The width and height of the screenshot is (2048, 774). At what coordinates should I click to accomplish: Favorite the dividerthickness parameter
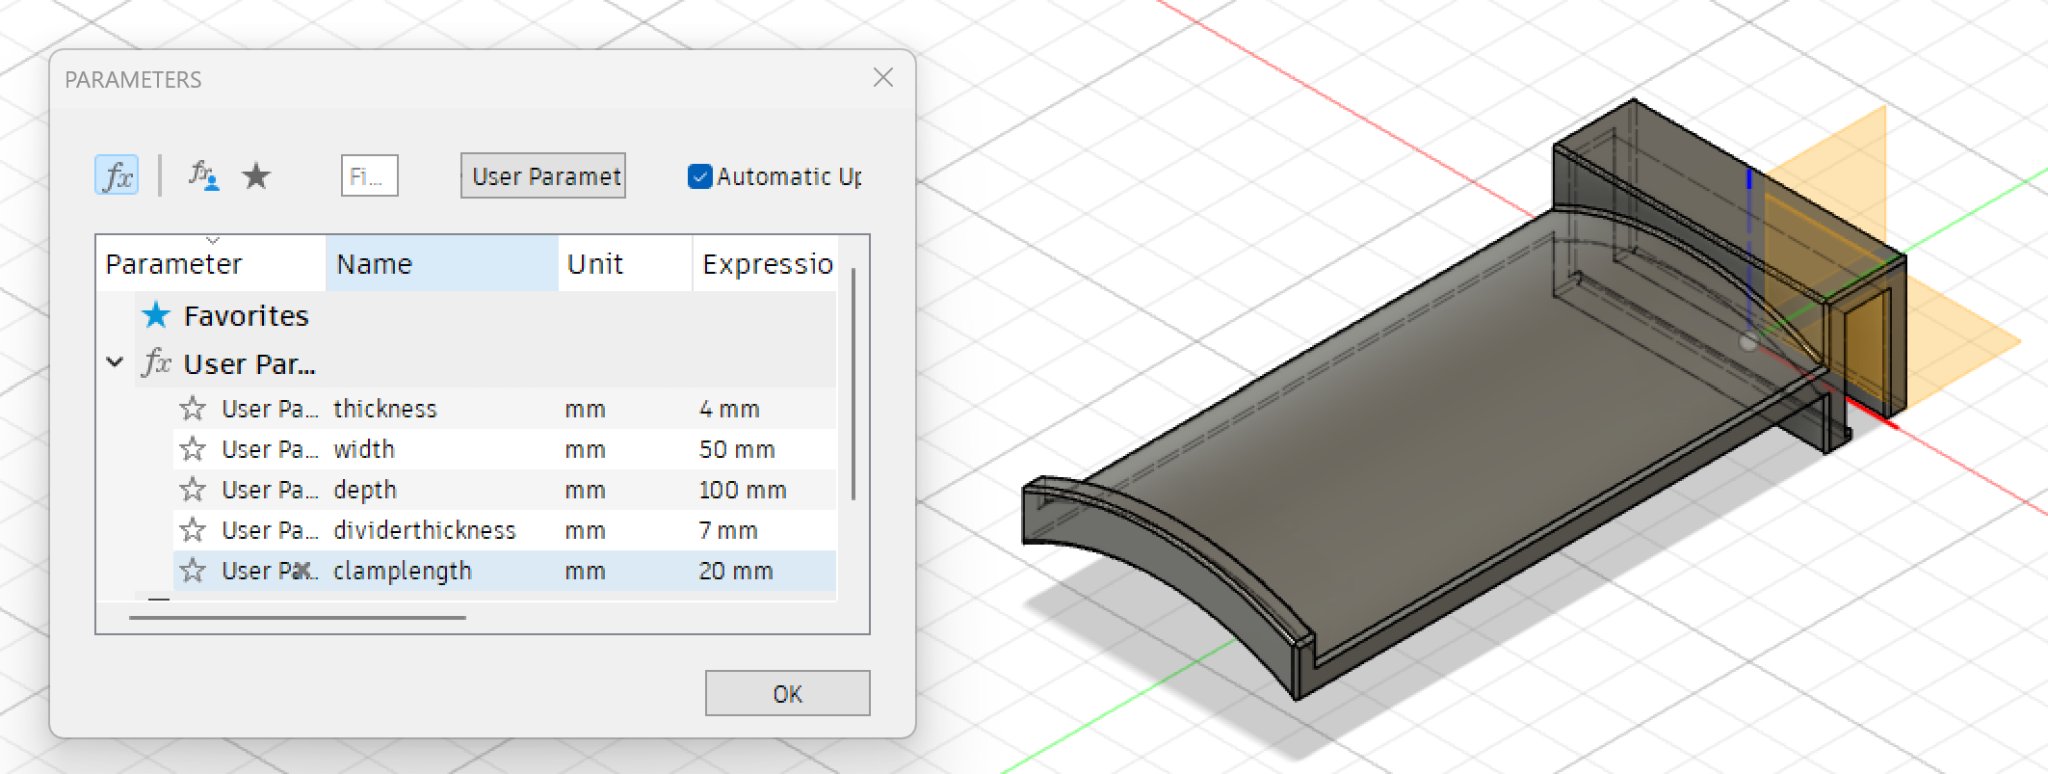coord(193,530)
